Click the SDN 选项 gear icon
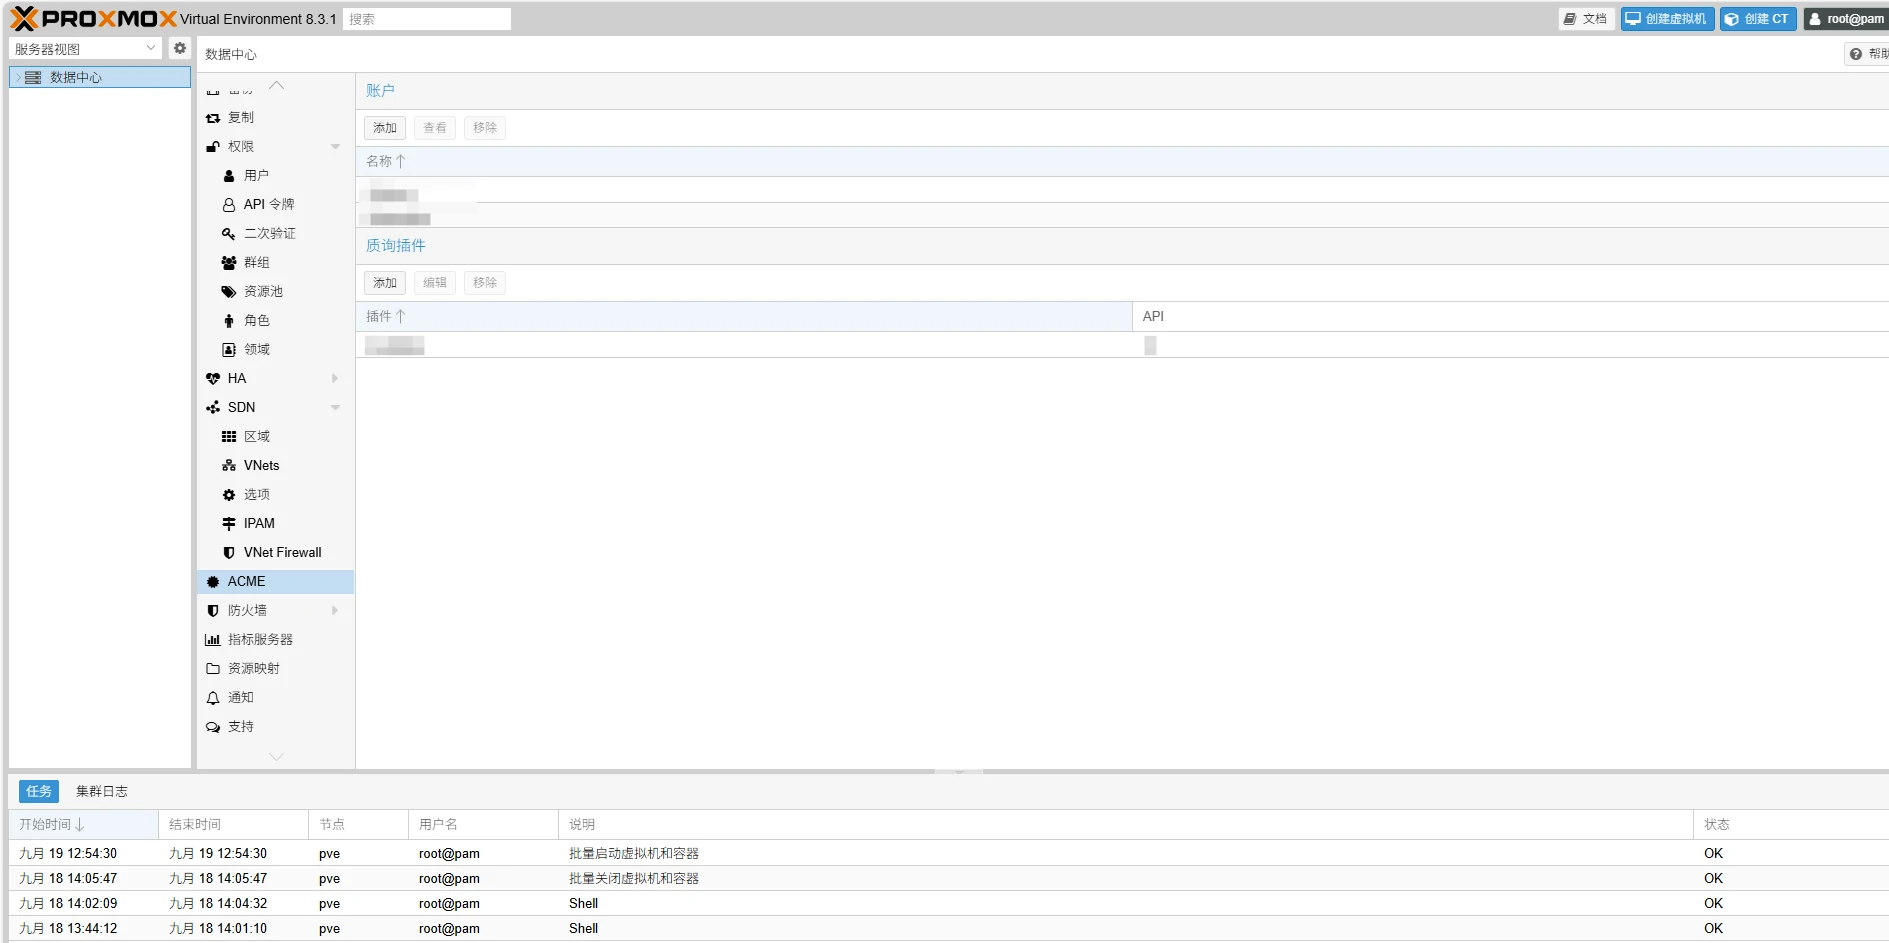This screenshot has width=1889, height=943. click(x=229, y=494)
